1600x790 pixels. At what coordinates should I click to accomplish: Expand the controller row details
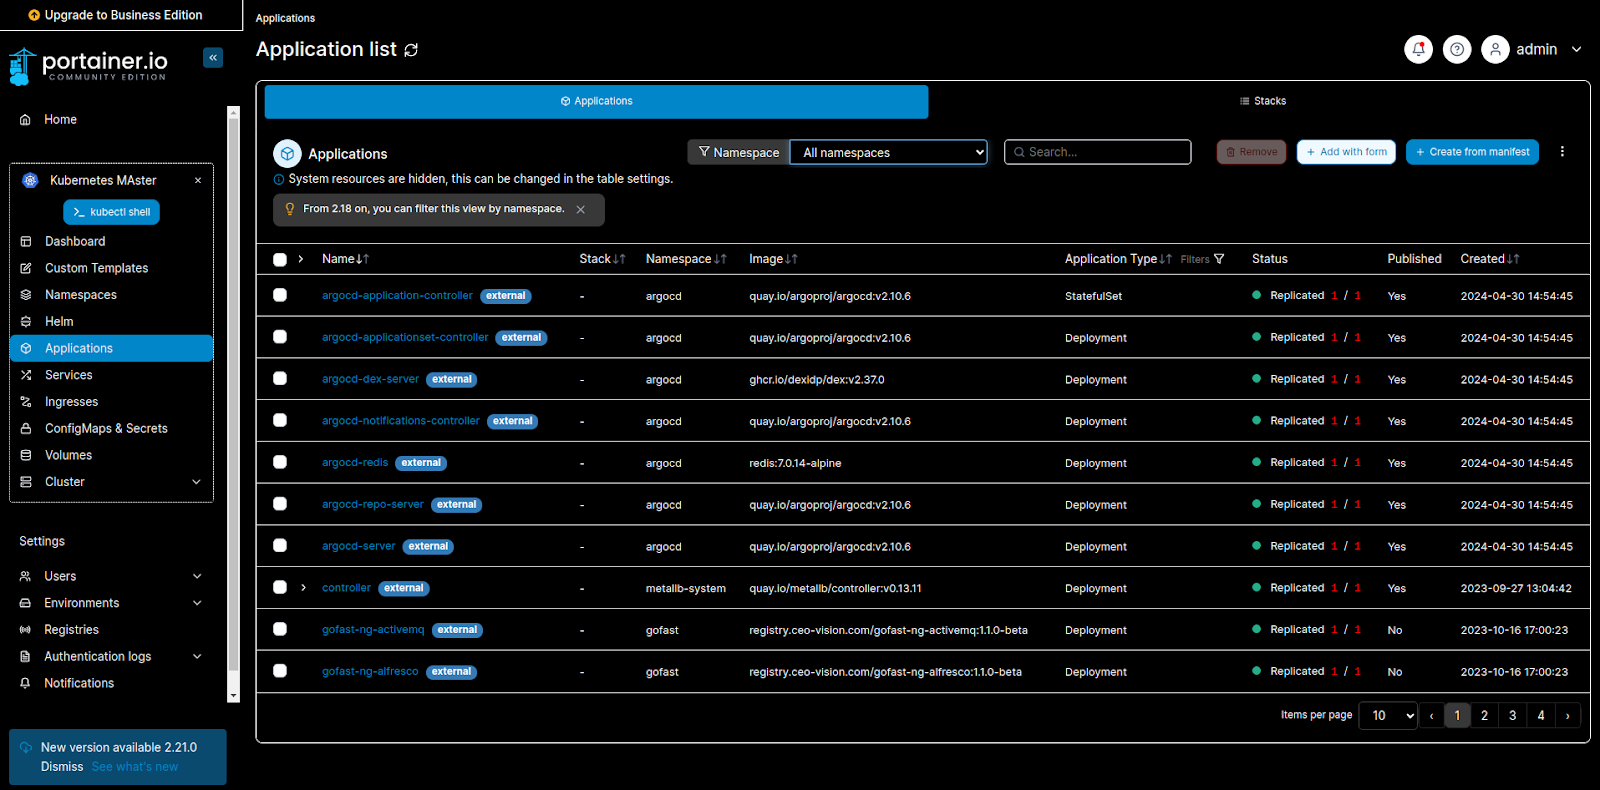click(x=304, y=588)
